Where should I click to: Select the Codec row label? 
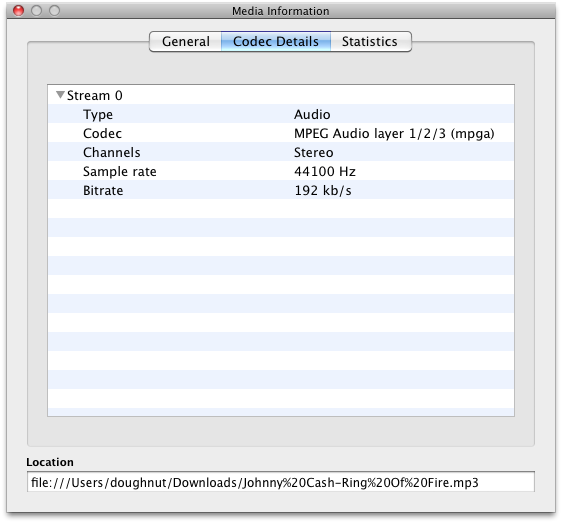(102, 133)
